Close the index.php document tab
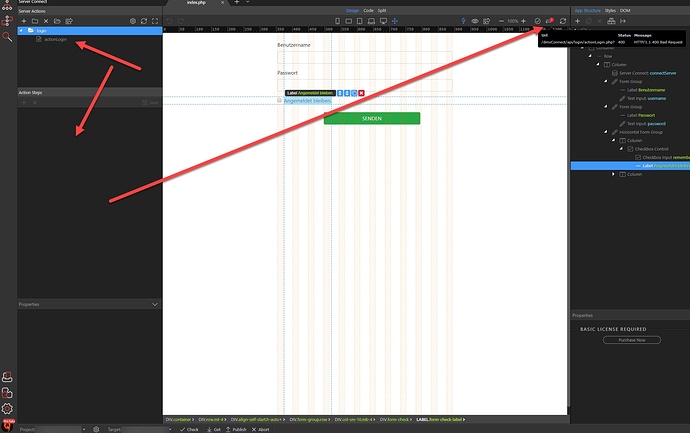This screenshot has height=433, width=690. pyautogui.click(x=223, y=3)
